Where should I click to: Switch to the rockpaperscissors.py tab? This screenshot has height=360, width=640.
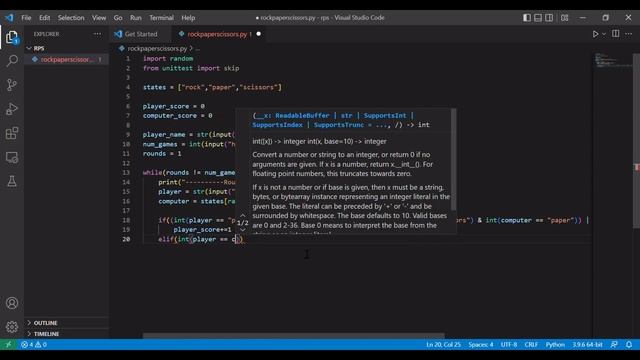pos(217,34)
